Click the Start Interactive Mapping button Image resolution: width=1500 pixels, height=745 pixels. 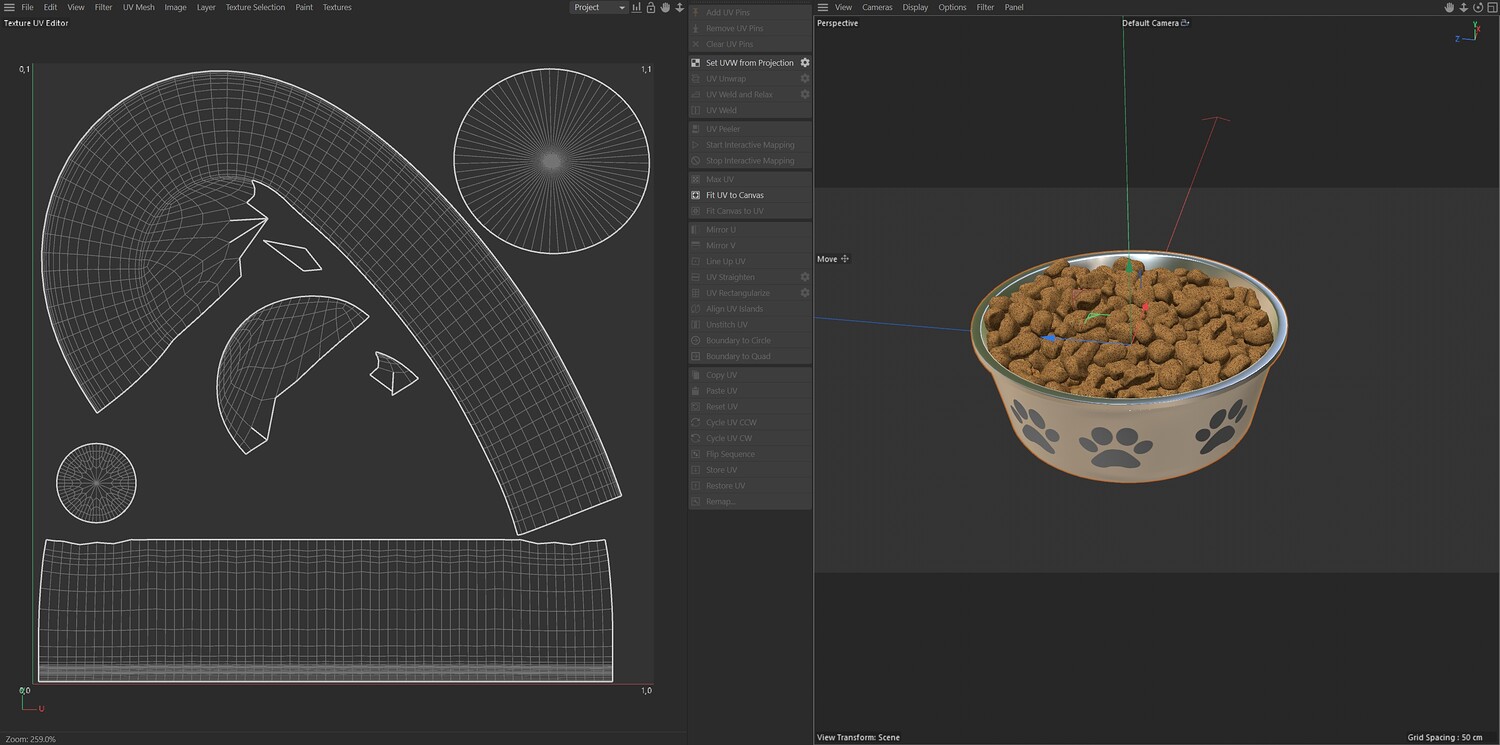click(x=750, y=145)
